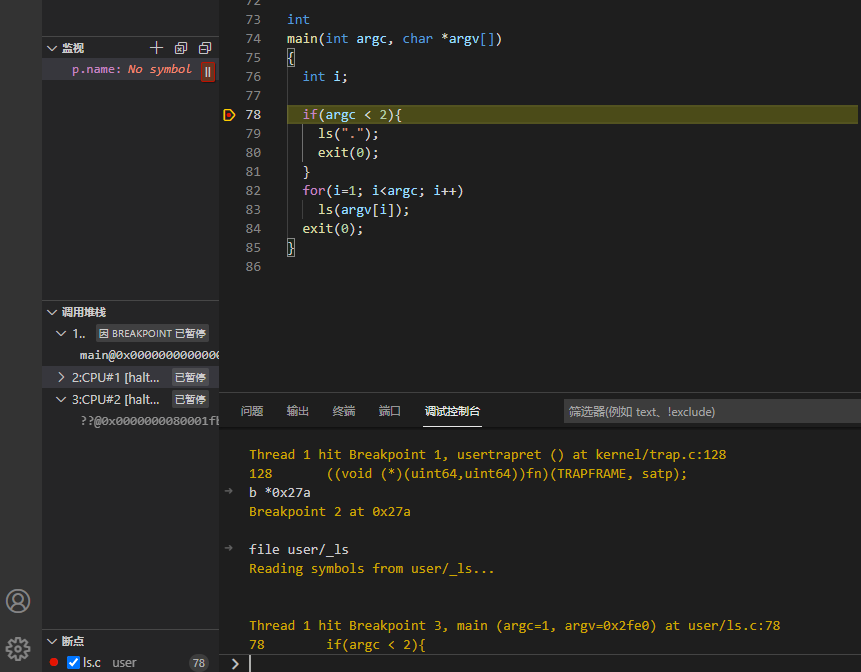Collapse the 3:CPU#2 thread
The width and height of the screenshot is (861, 672).
click(62, 399)
